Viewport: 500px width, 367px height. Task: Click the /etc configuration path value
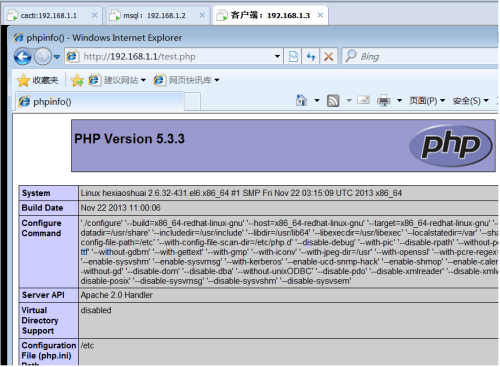point(87,345)
